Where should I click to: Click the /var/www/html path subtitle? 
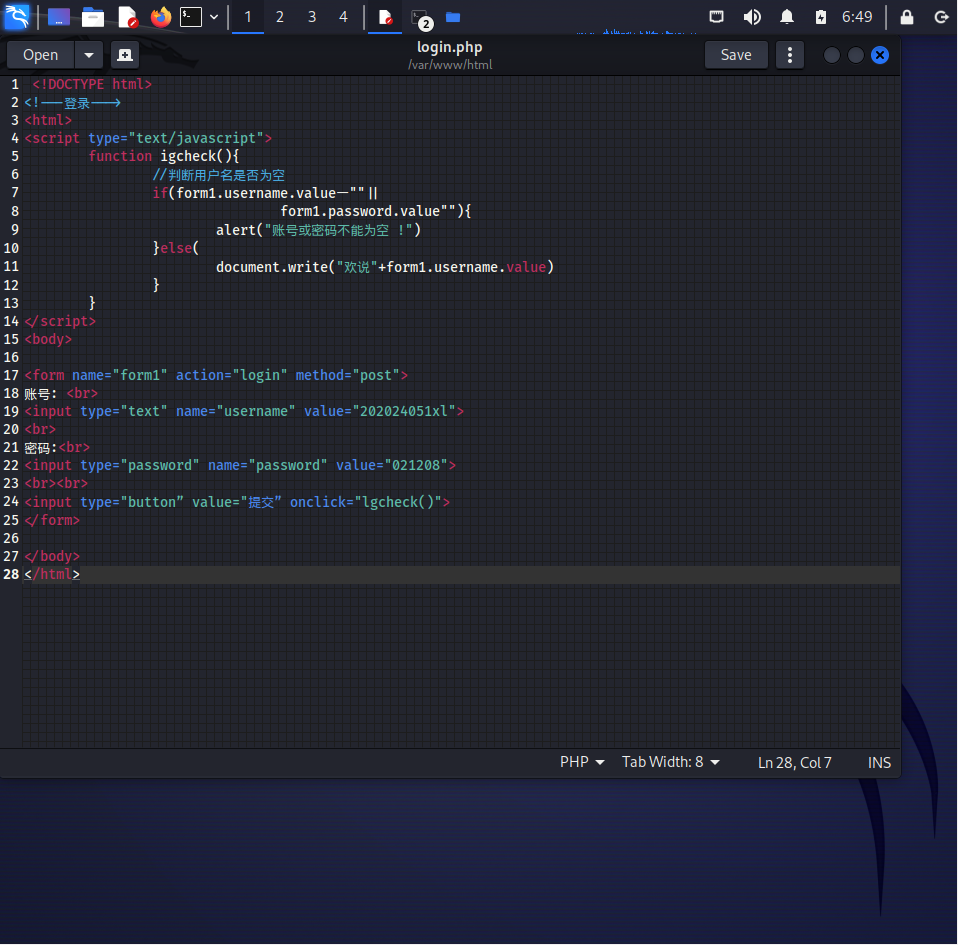[x=450, y=65]
